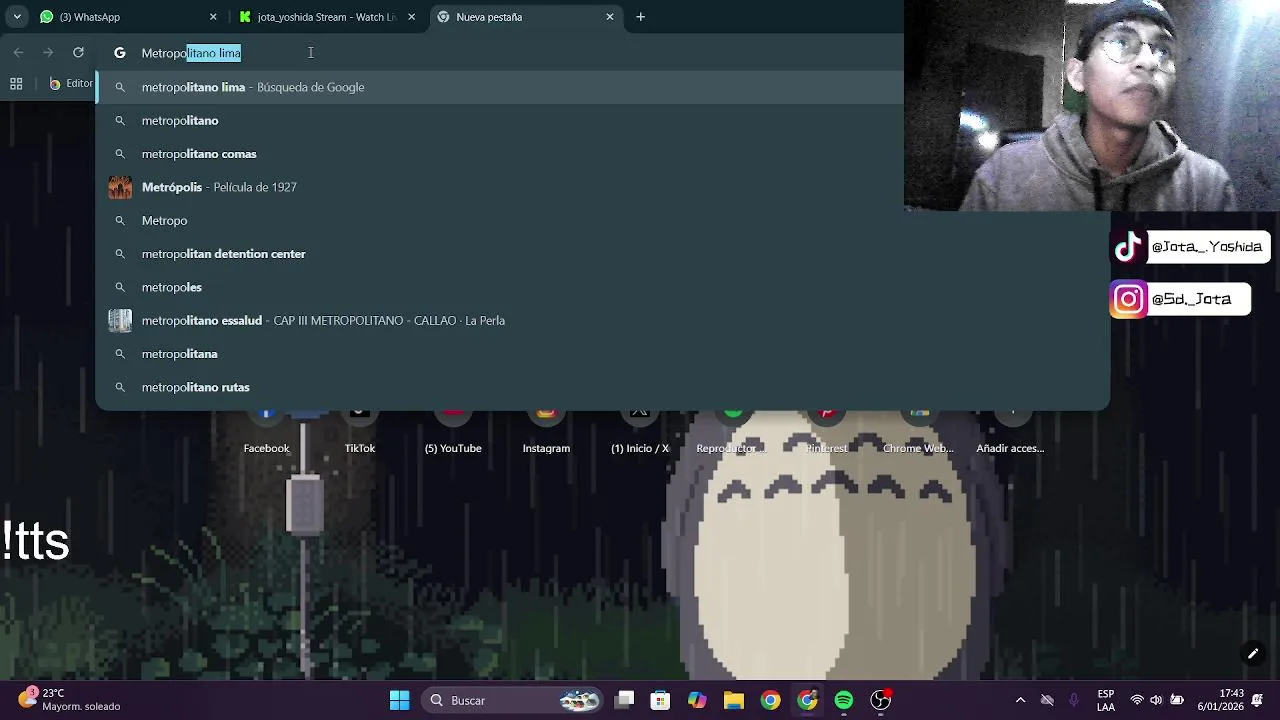Close the jota_yoshida Stream tab
Screen dimensions: 1280x720
(x=411, y=17)
